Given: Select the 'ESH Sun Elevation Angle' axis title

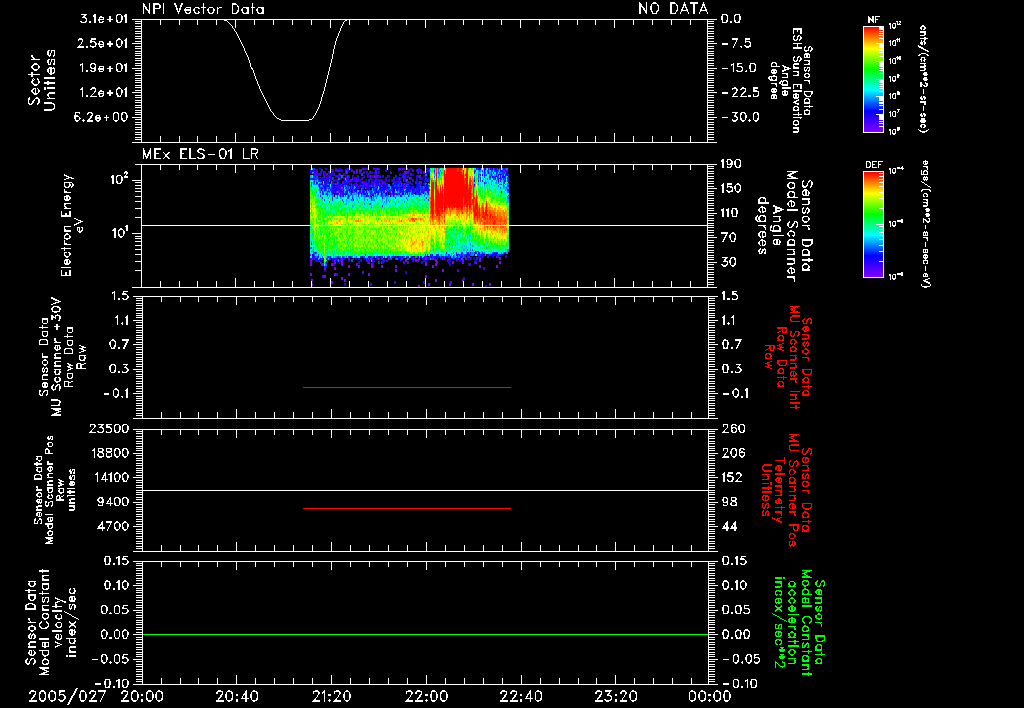Looking at the screenshot, I should [789, 80].
